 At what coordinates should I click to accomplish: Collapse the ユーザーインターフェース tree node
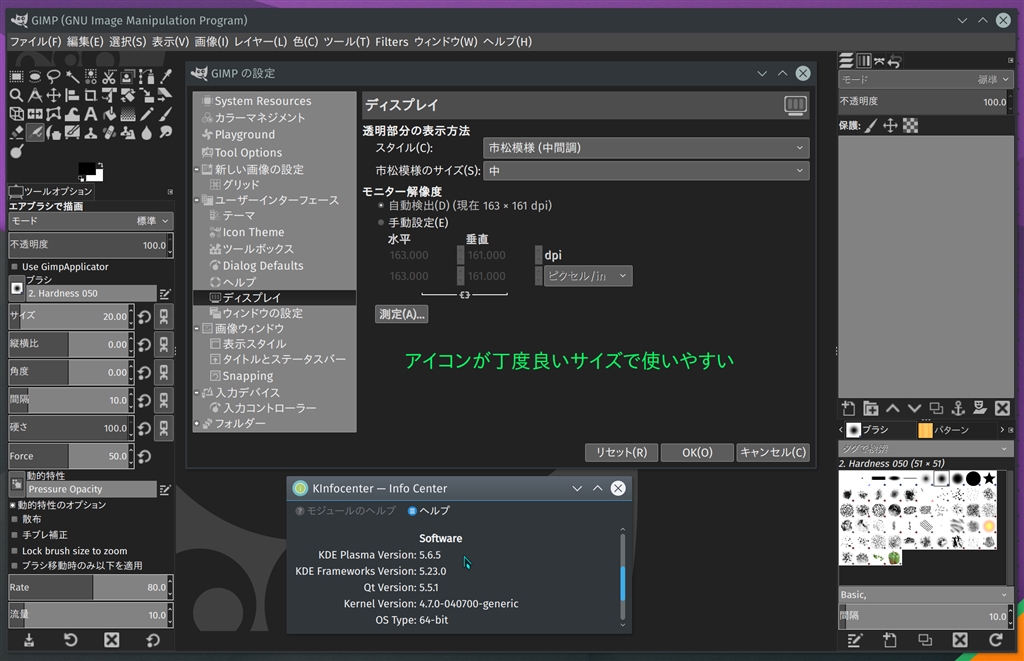coord(197,200)
